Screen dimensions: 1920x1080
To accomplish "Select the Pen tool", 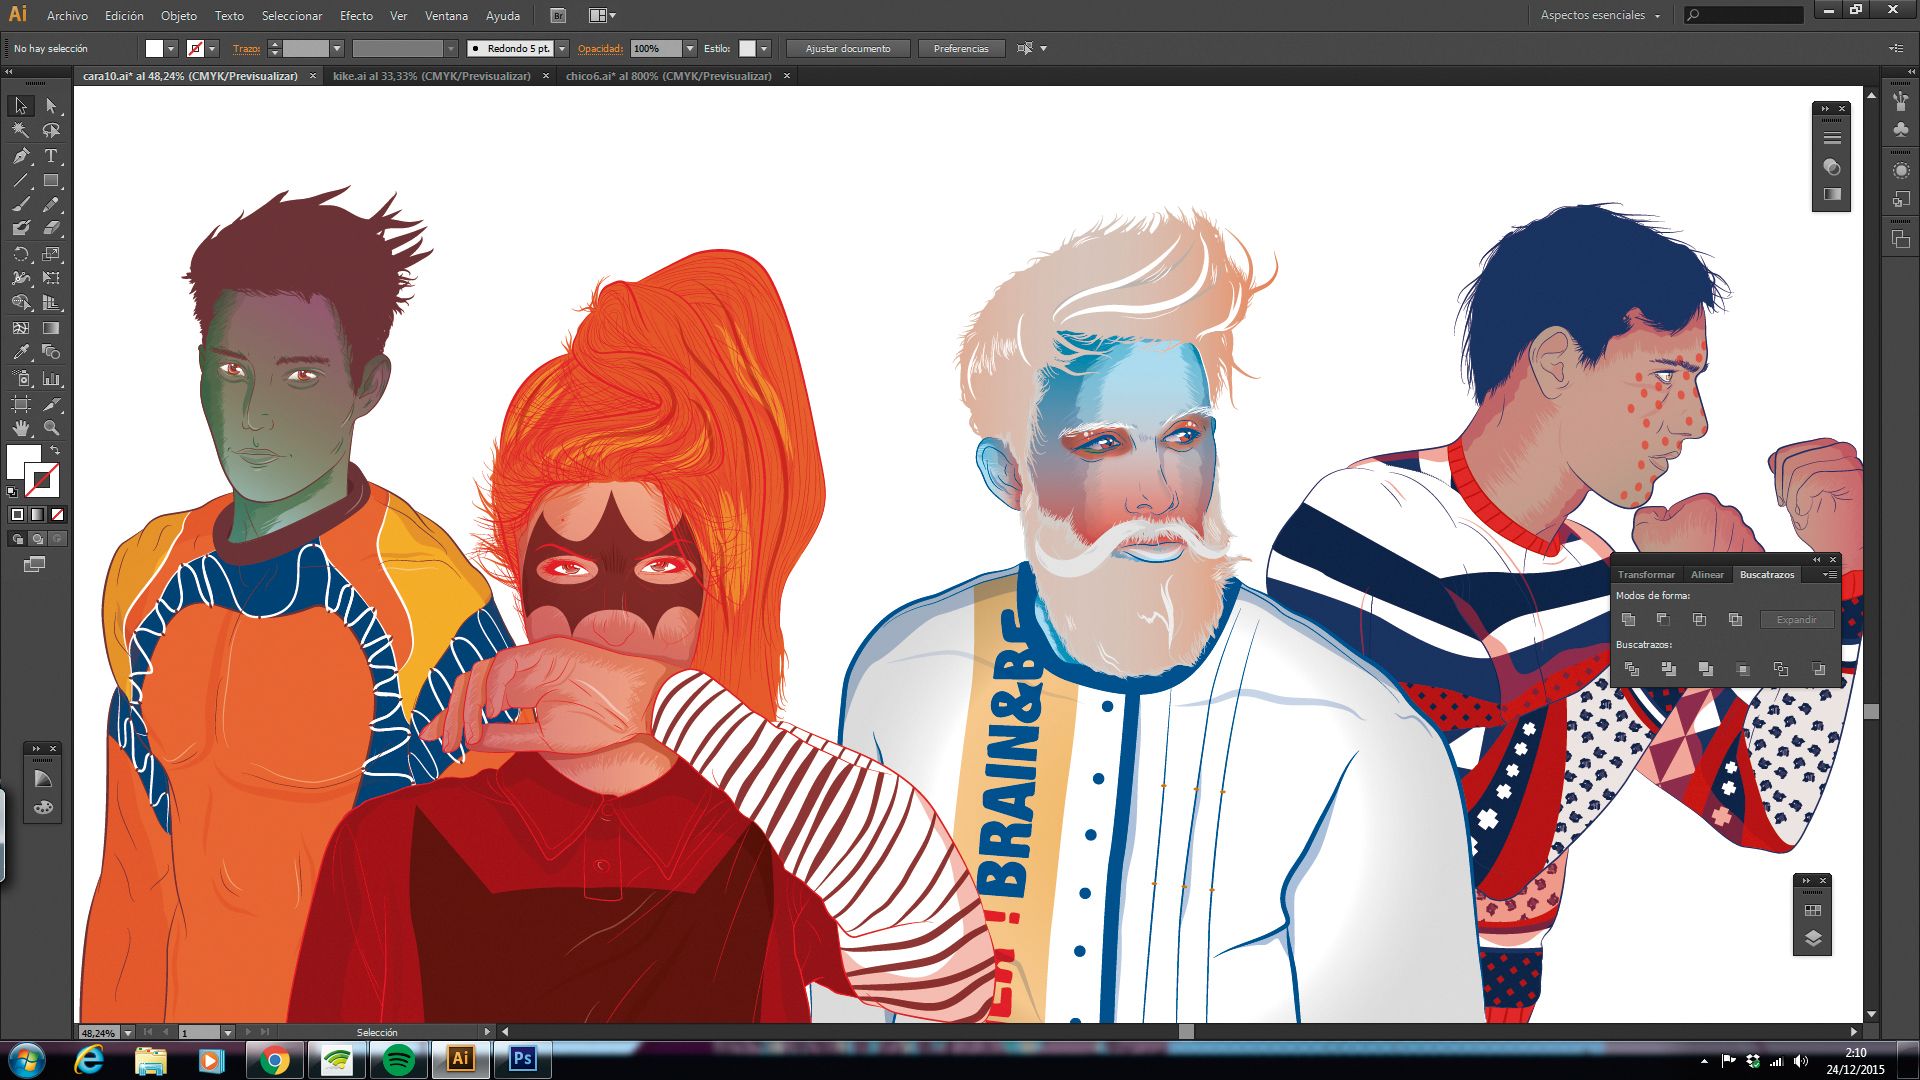I will [x=21, y=156].
